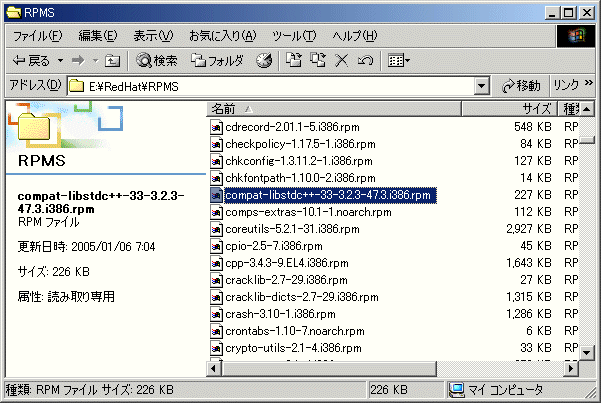Click the cracklib-dicts-2.7-29.i386.rpm file icon
601x403 pixels.
[x=216, y=297]
